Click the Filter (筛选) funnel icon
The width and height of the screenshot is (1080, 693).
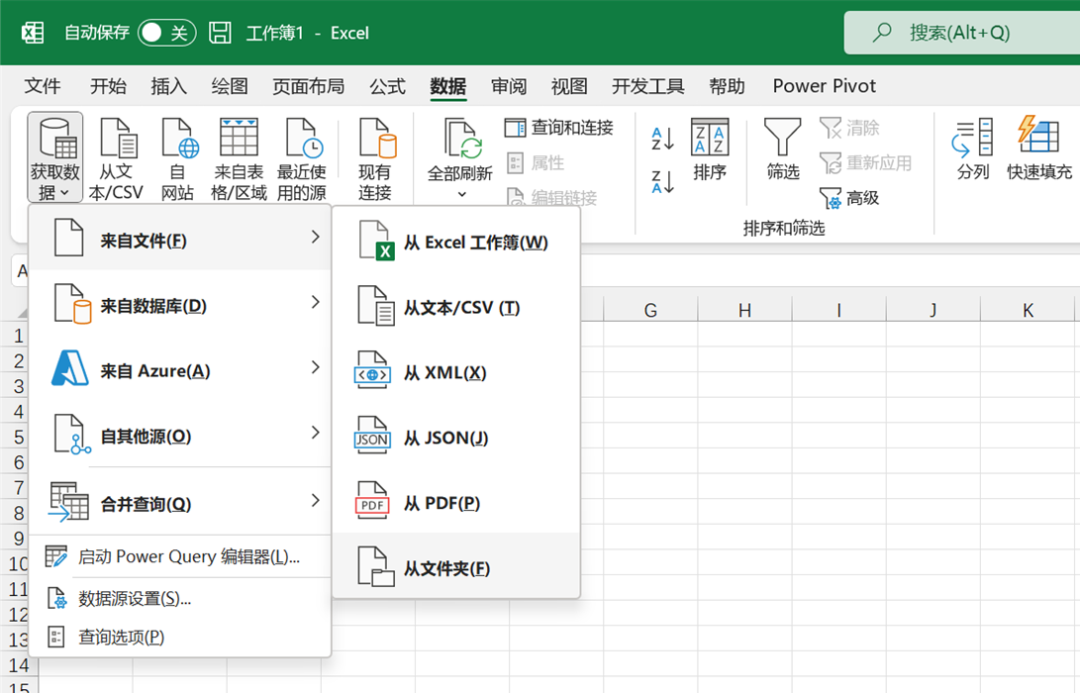tap(782, 140)
